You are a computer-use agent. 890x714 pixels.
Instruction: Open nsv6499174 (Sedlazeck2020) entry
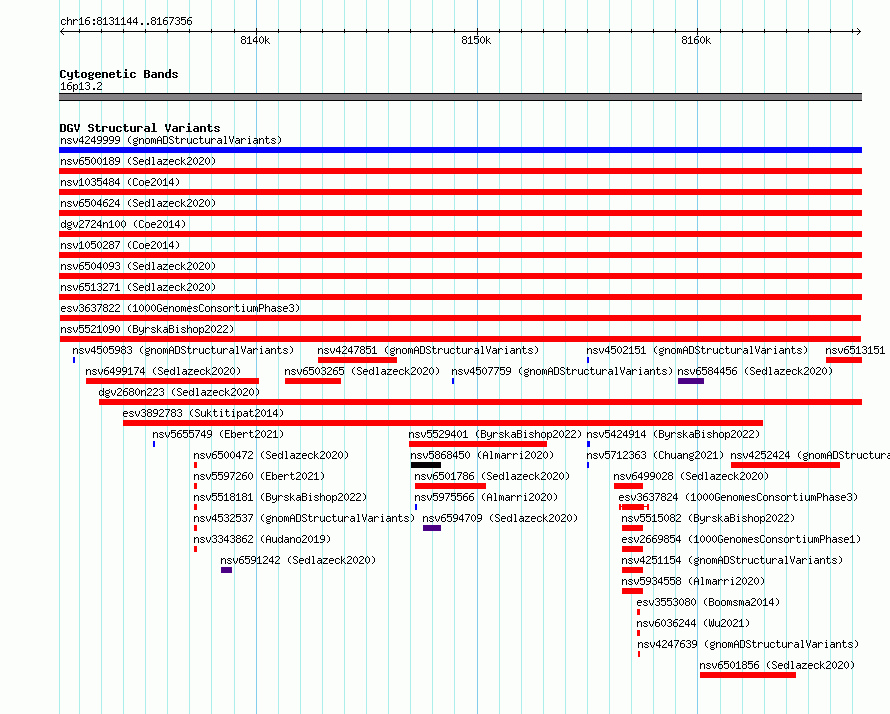163,371
